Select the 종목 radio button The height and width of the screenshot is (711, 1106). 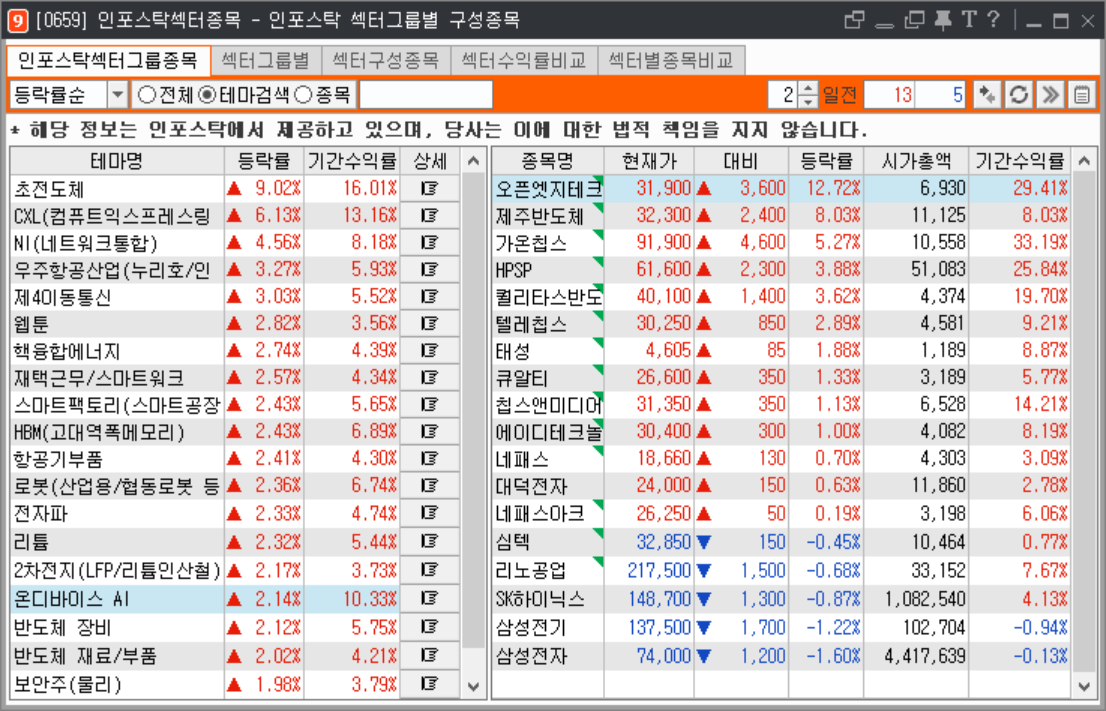[303, 95]
